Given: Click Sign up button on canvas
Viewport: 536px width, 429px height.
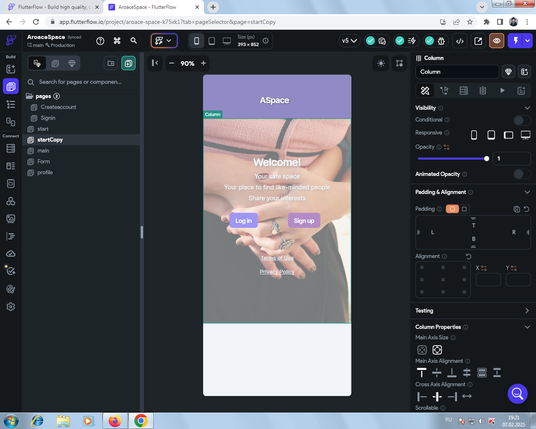Looking at the screenshot, I should click(304, 221).
